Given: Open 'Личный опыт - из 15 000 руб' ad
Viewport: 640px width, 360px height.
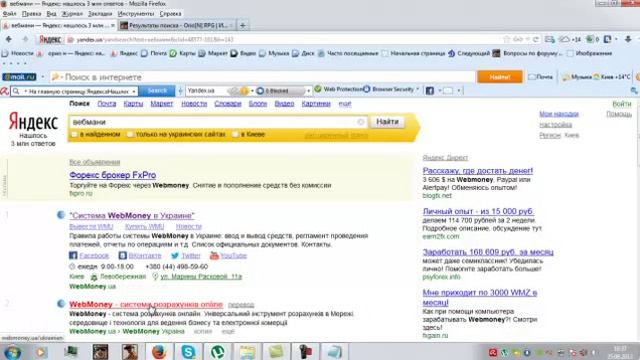Looking at the screenshot, I should coord(478,211).
